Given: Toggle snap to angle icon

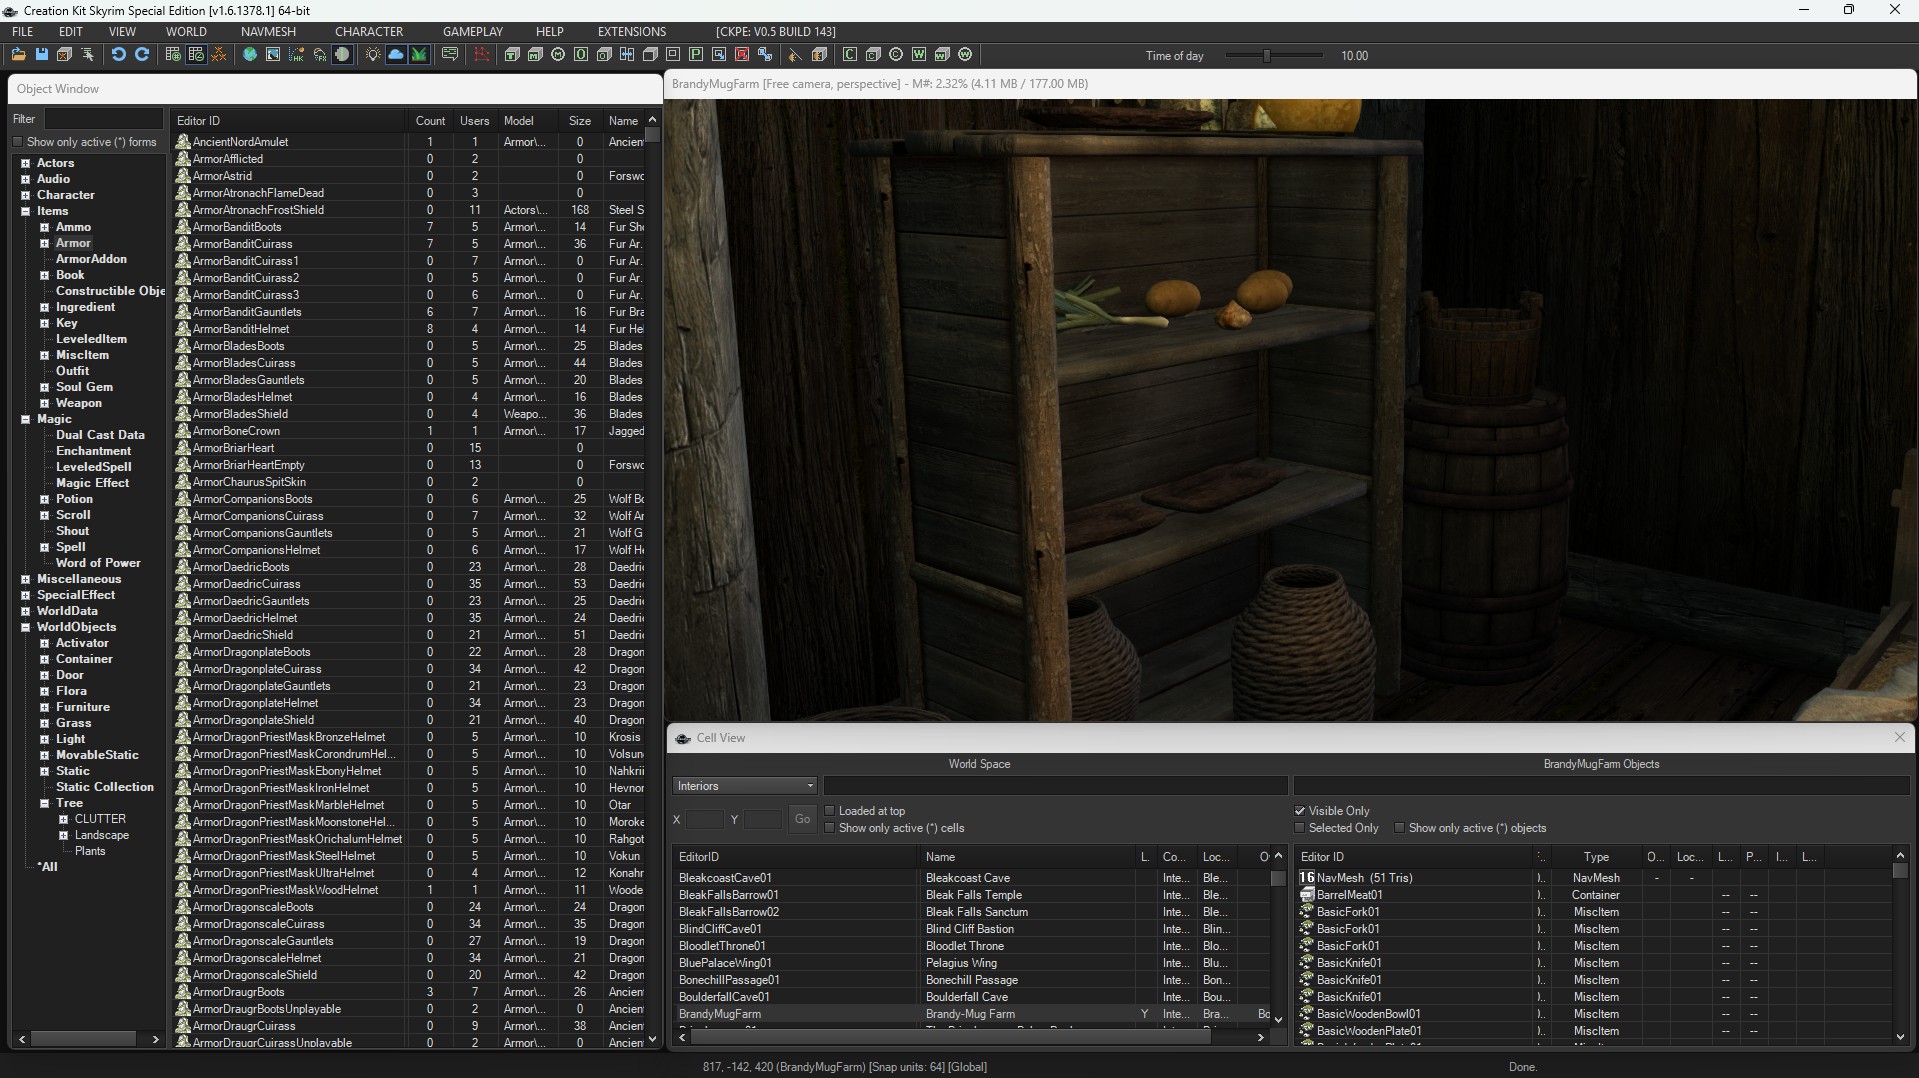Looking at the screenshot, I should click(196, 55).
